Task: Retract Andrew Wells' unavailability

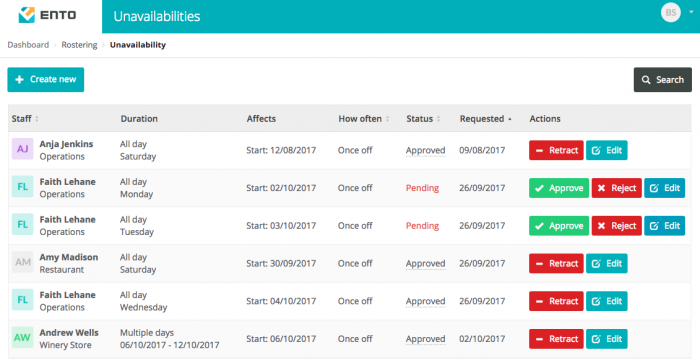Action: [556, 339]
